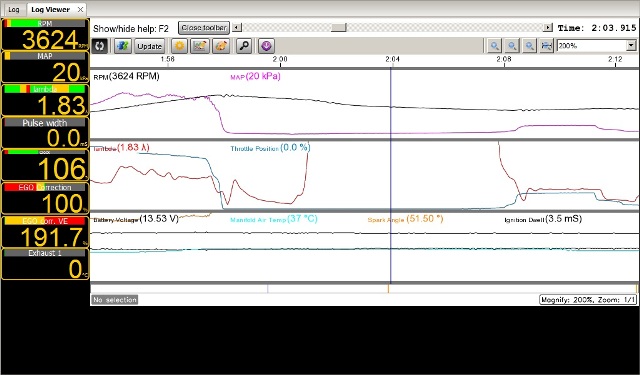Click the fit-width zoom icon
Viewport: 640px width, 375px height.
[547, 46]
